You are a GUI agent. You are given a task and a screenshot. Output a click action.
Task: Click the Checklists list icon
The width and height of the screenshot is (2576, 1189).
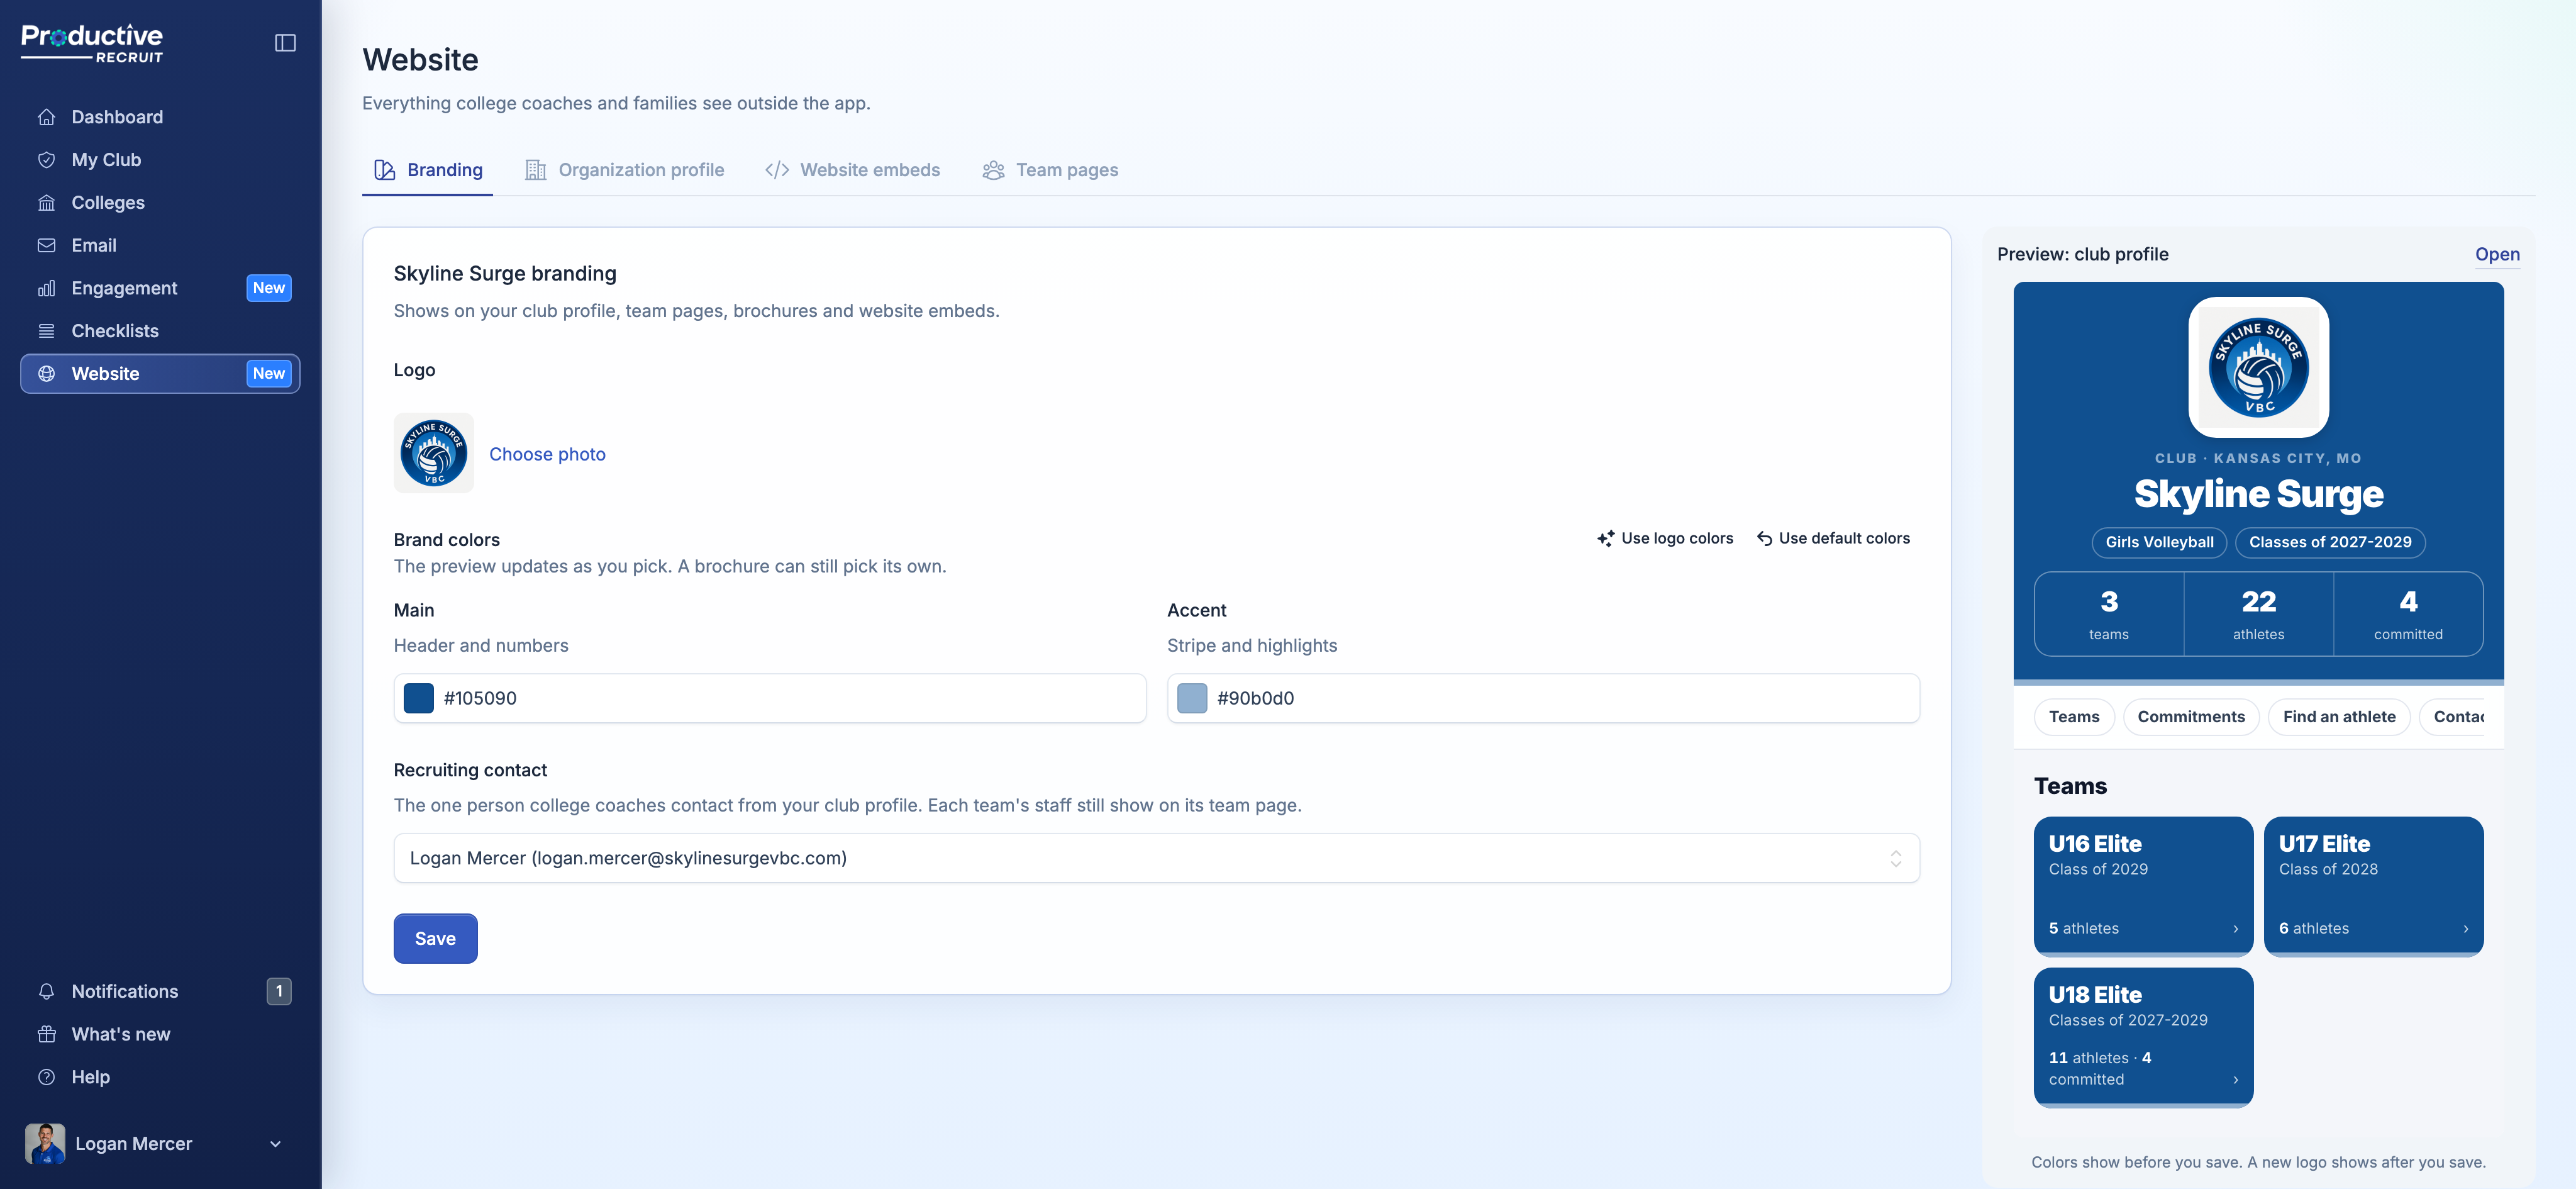pos(46,331)
